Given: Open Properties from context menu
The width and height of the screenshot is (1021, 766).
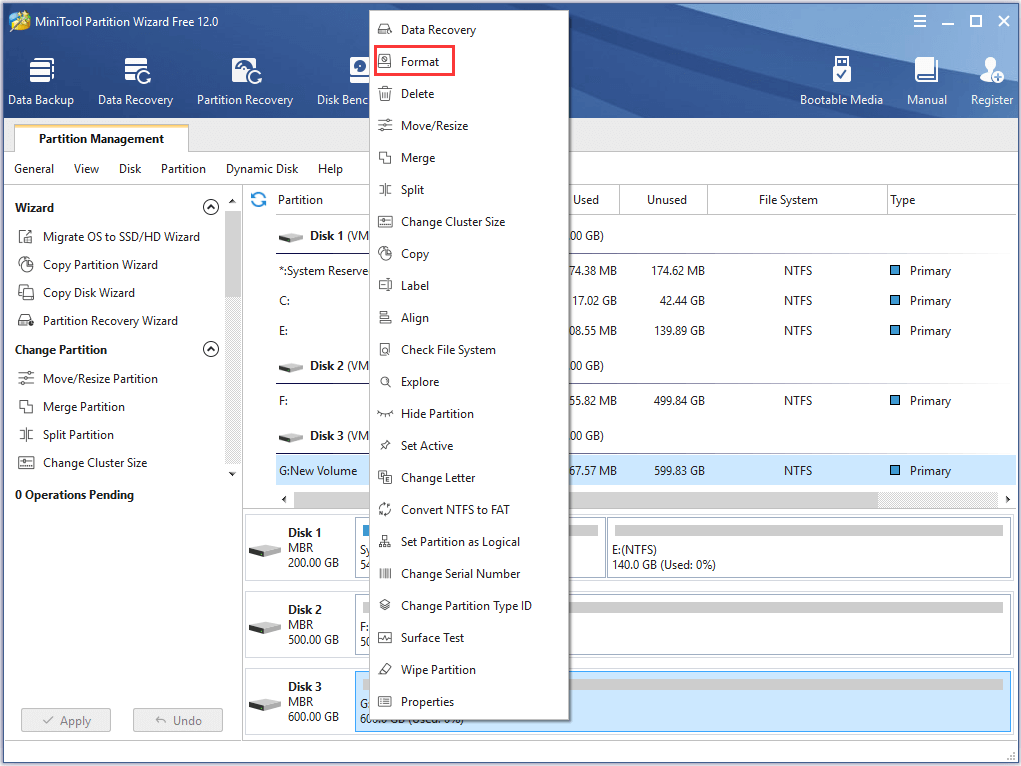Looking at the screenshot, I should [469, 702].
